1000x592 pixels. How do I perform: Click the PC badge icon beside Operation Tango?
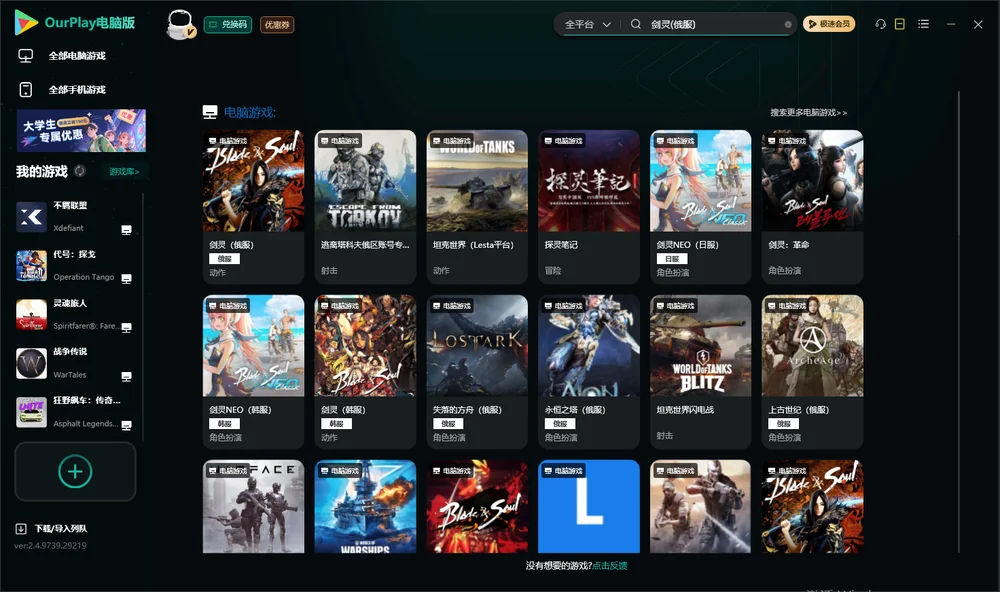click(126, 279)
